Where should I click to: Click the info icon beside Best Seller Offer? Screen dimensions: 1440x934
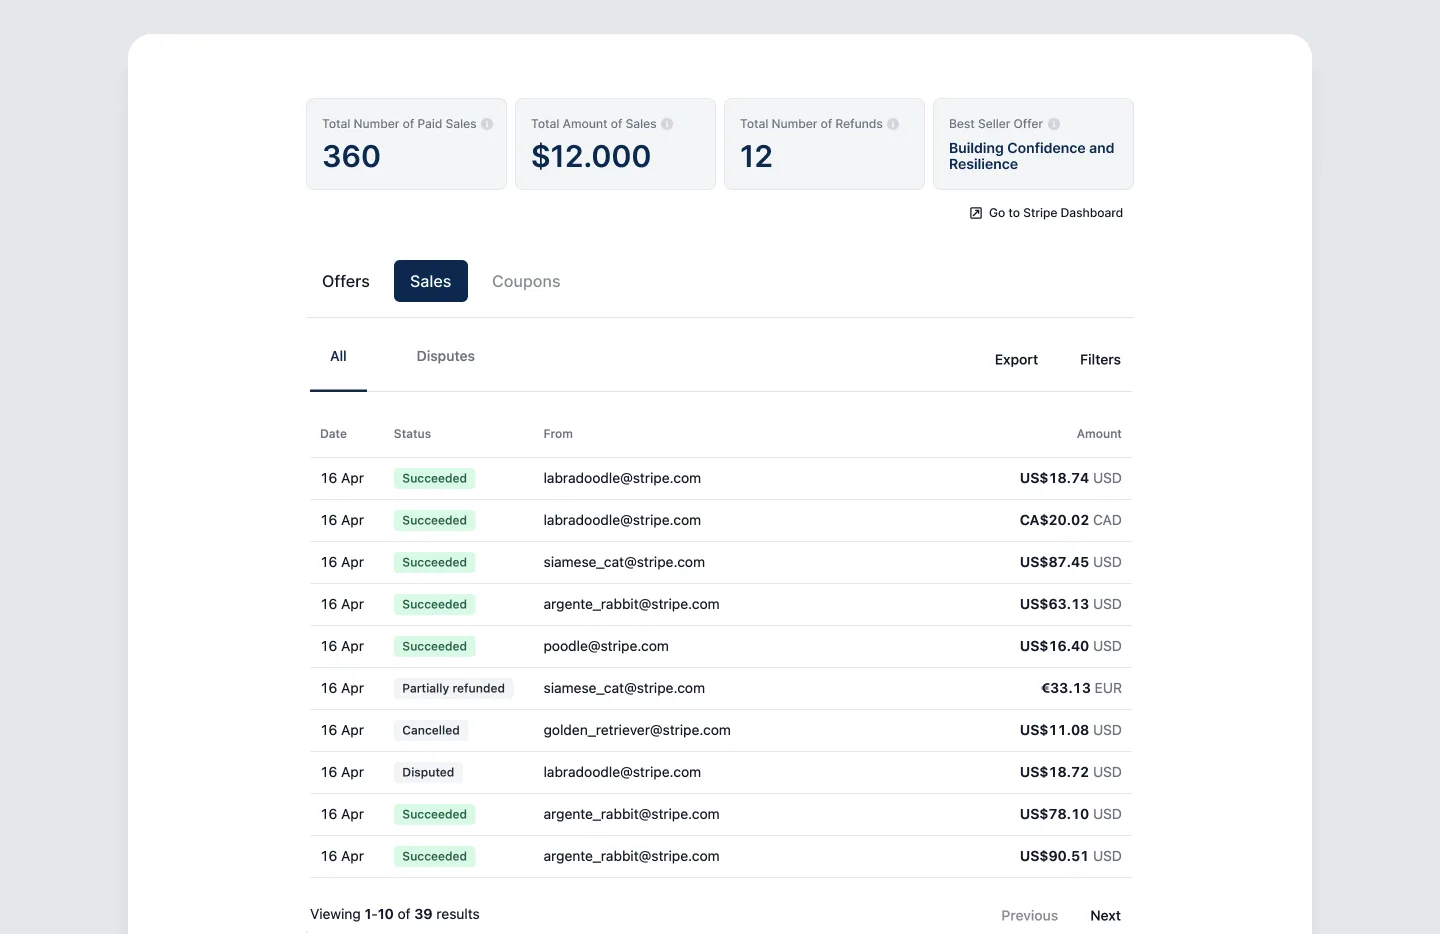(x=1054, y=124)
